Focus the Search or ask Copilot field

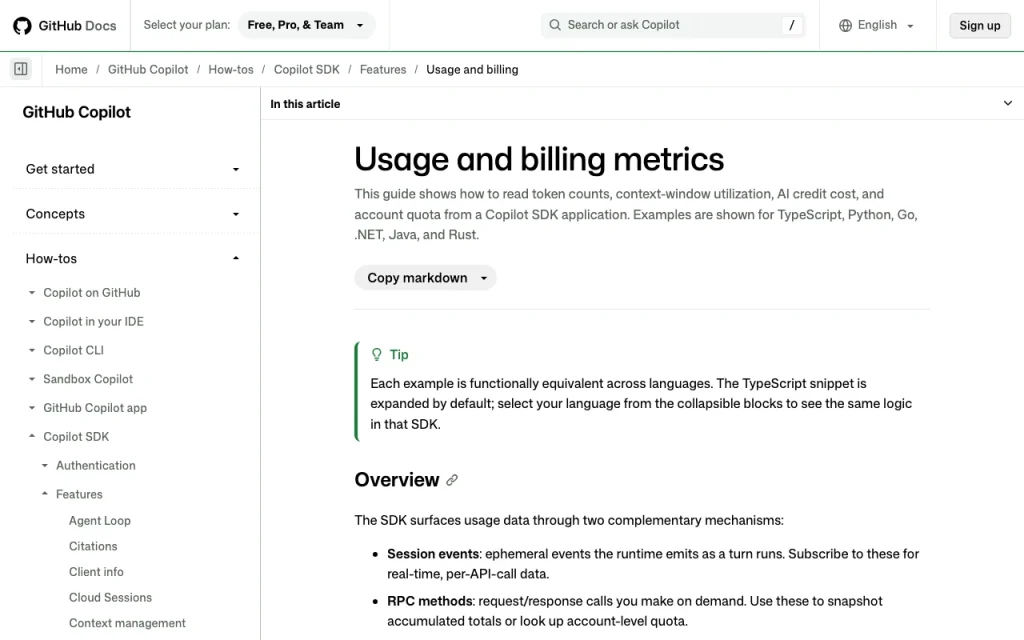coord(673,25)
